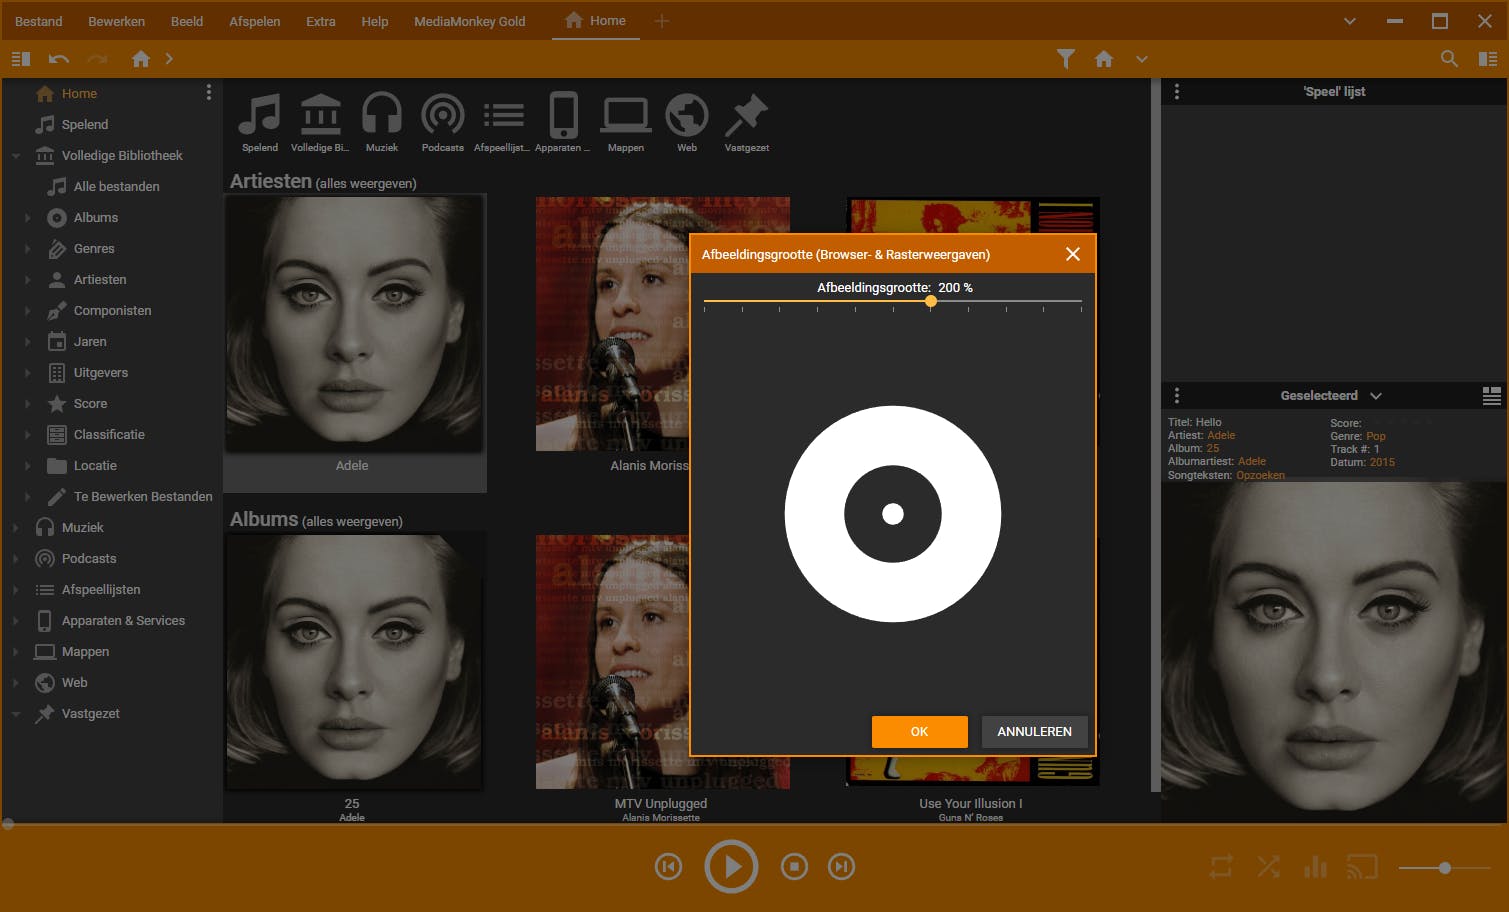Image resolution: width=1509 pixels, height=912 pixels.
Task: Expand the Muziek tree node
Action: click(16, 528)
